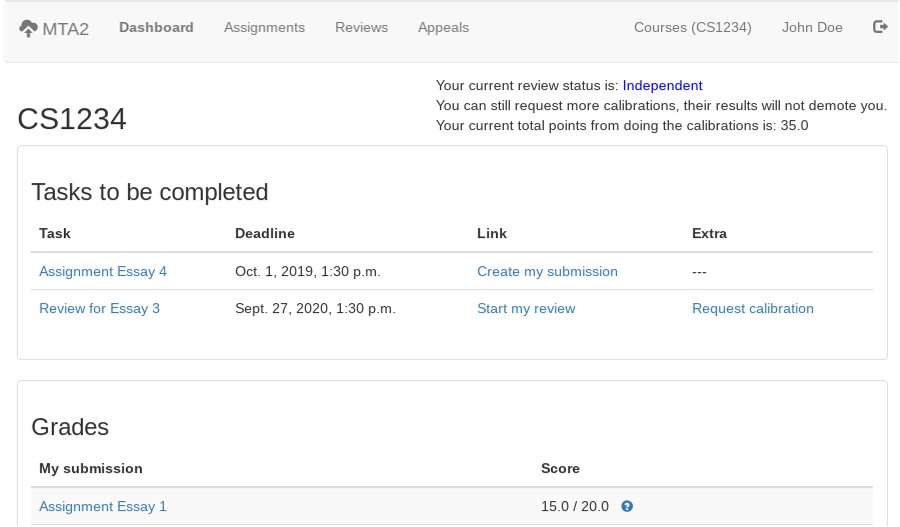
Task: Open the Dashboard nav item
Action: 156,27
